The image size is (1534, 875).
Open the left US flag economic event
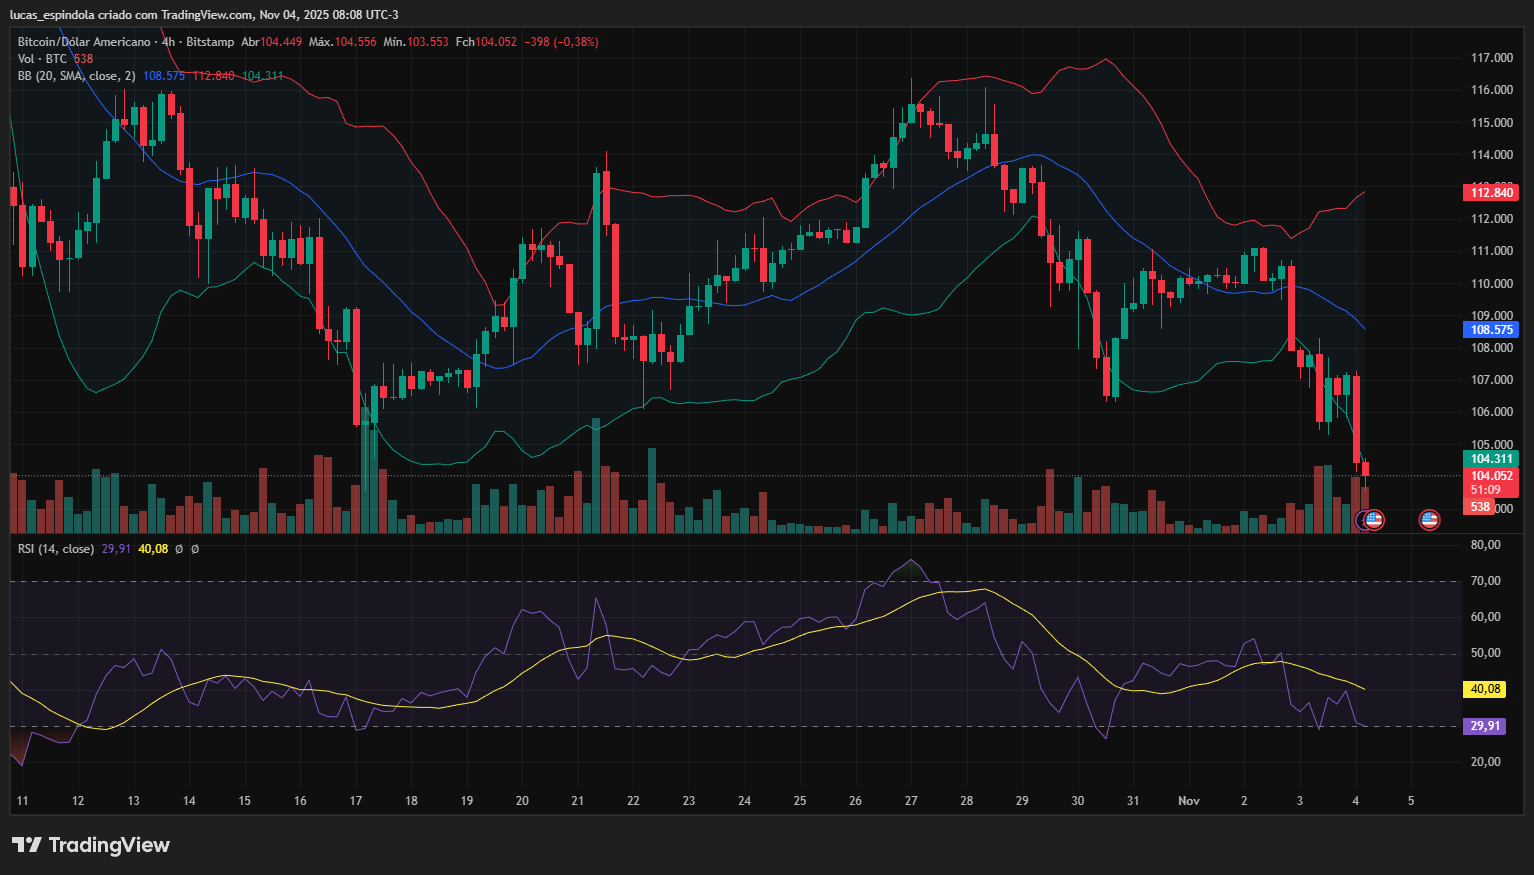click(x=1374, y=520)
